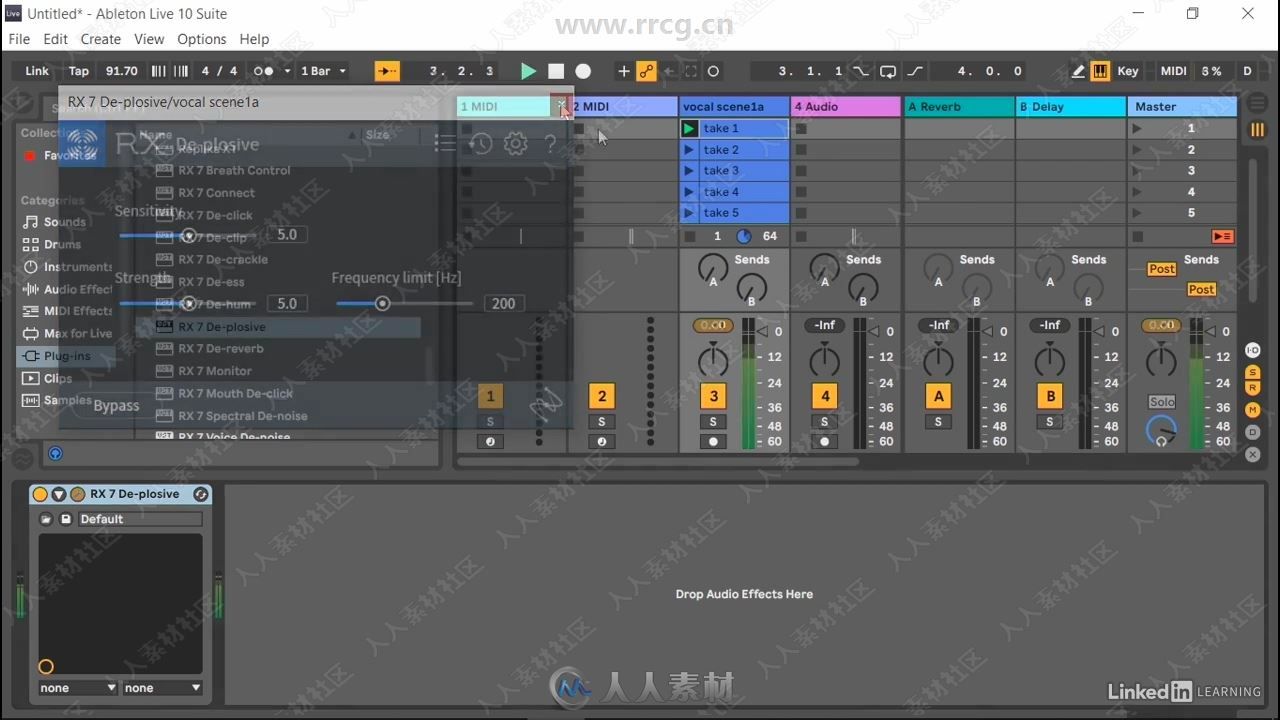Toggle the Returns section R selector
1280x720 pixels.
pyautogui.click(x=1252, y=388)
